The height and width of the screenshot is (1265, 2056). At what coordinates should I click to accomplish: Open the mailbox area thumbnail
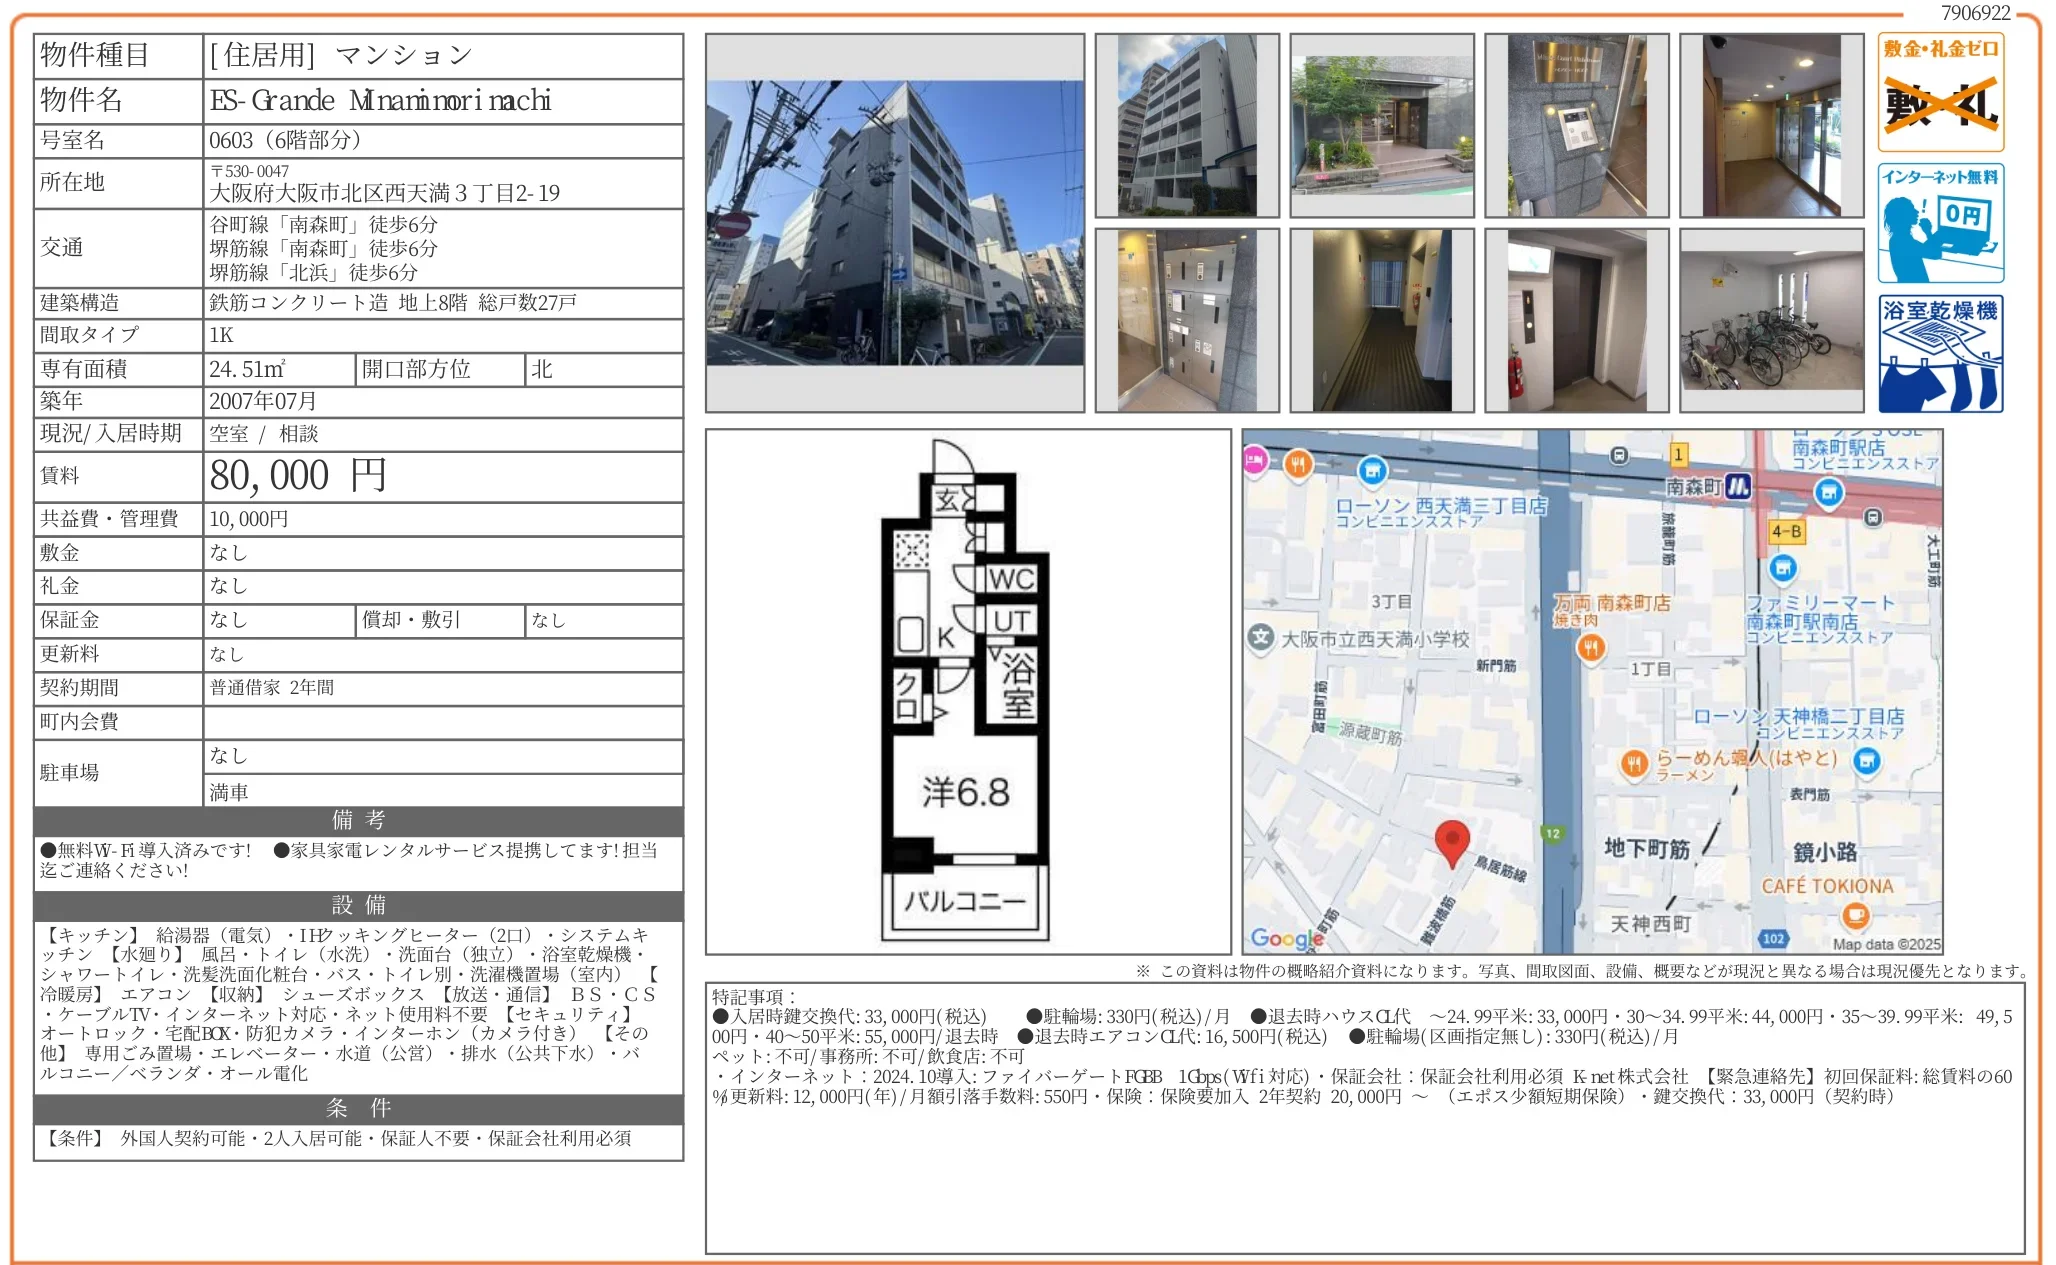[1186, 321]
